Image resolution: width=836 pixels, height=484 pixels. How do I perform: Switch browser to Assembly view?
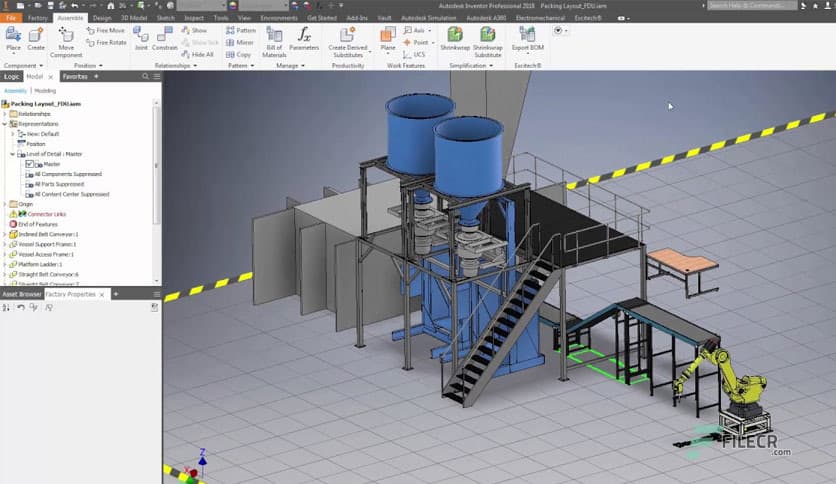pos(15,91)
